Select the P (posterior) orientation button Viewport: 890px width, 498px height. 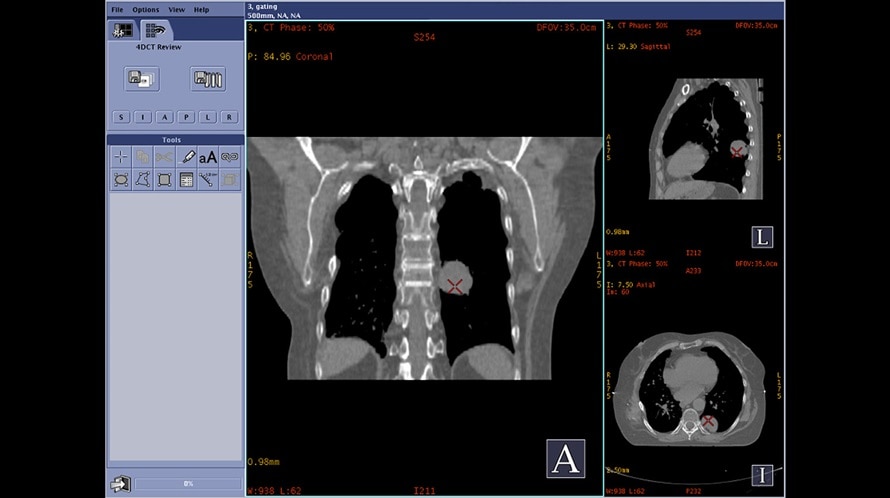186,117
